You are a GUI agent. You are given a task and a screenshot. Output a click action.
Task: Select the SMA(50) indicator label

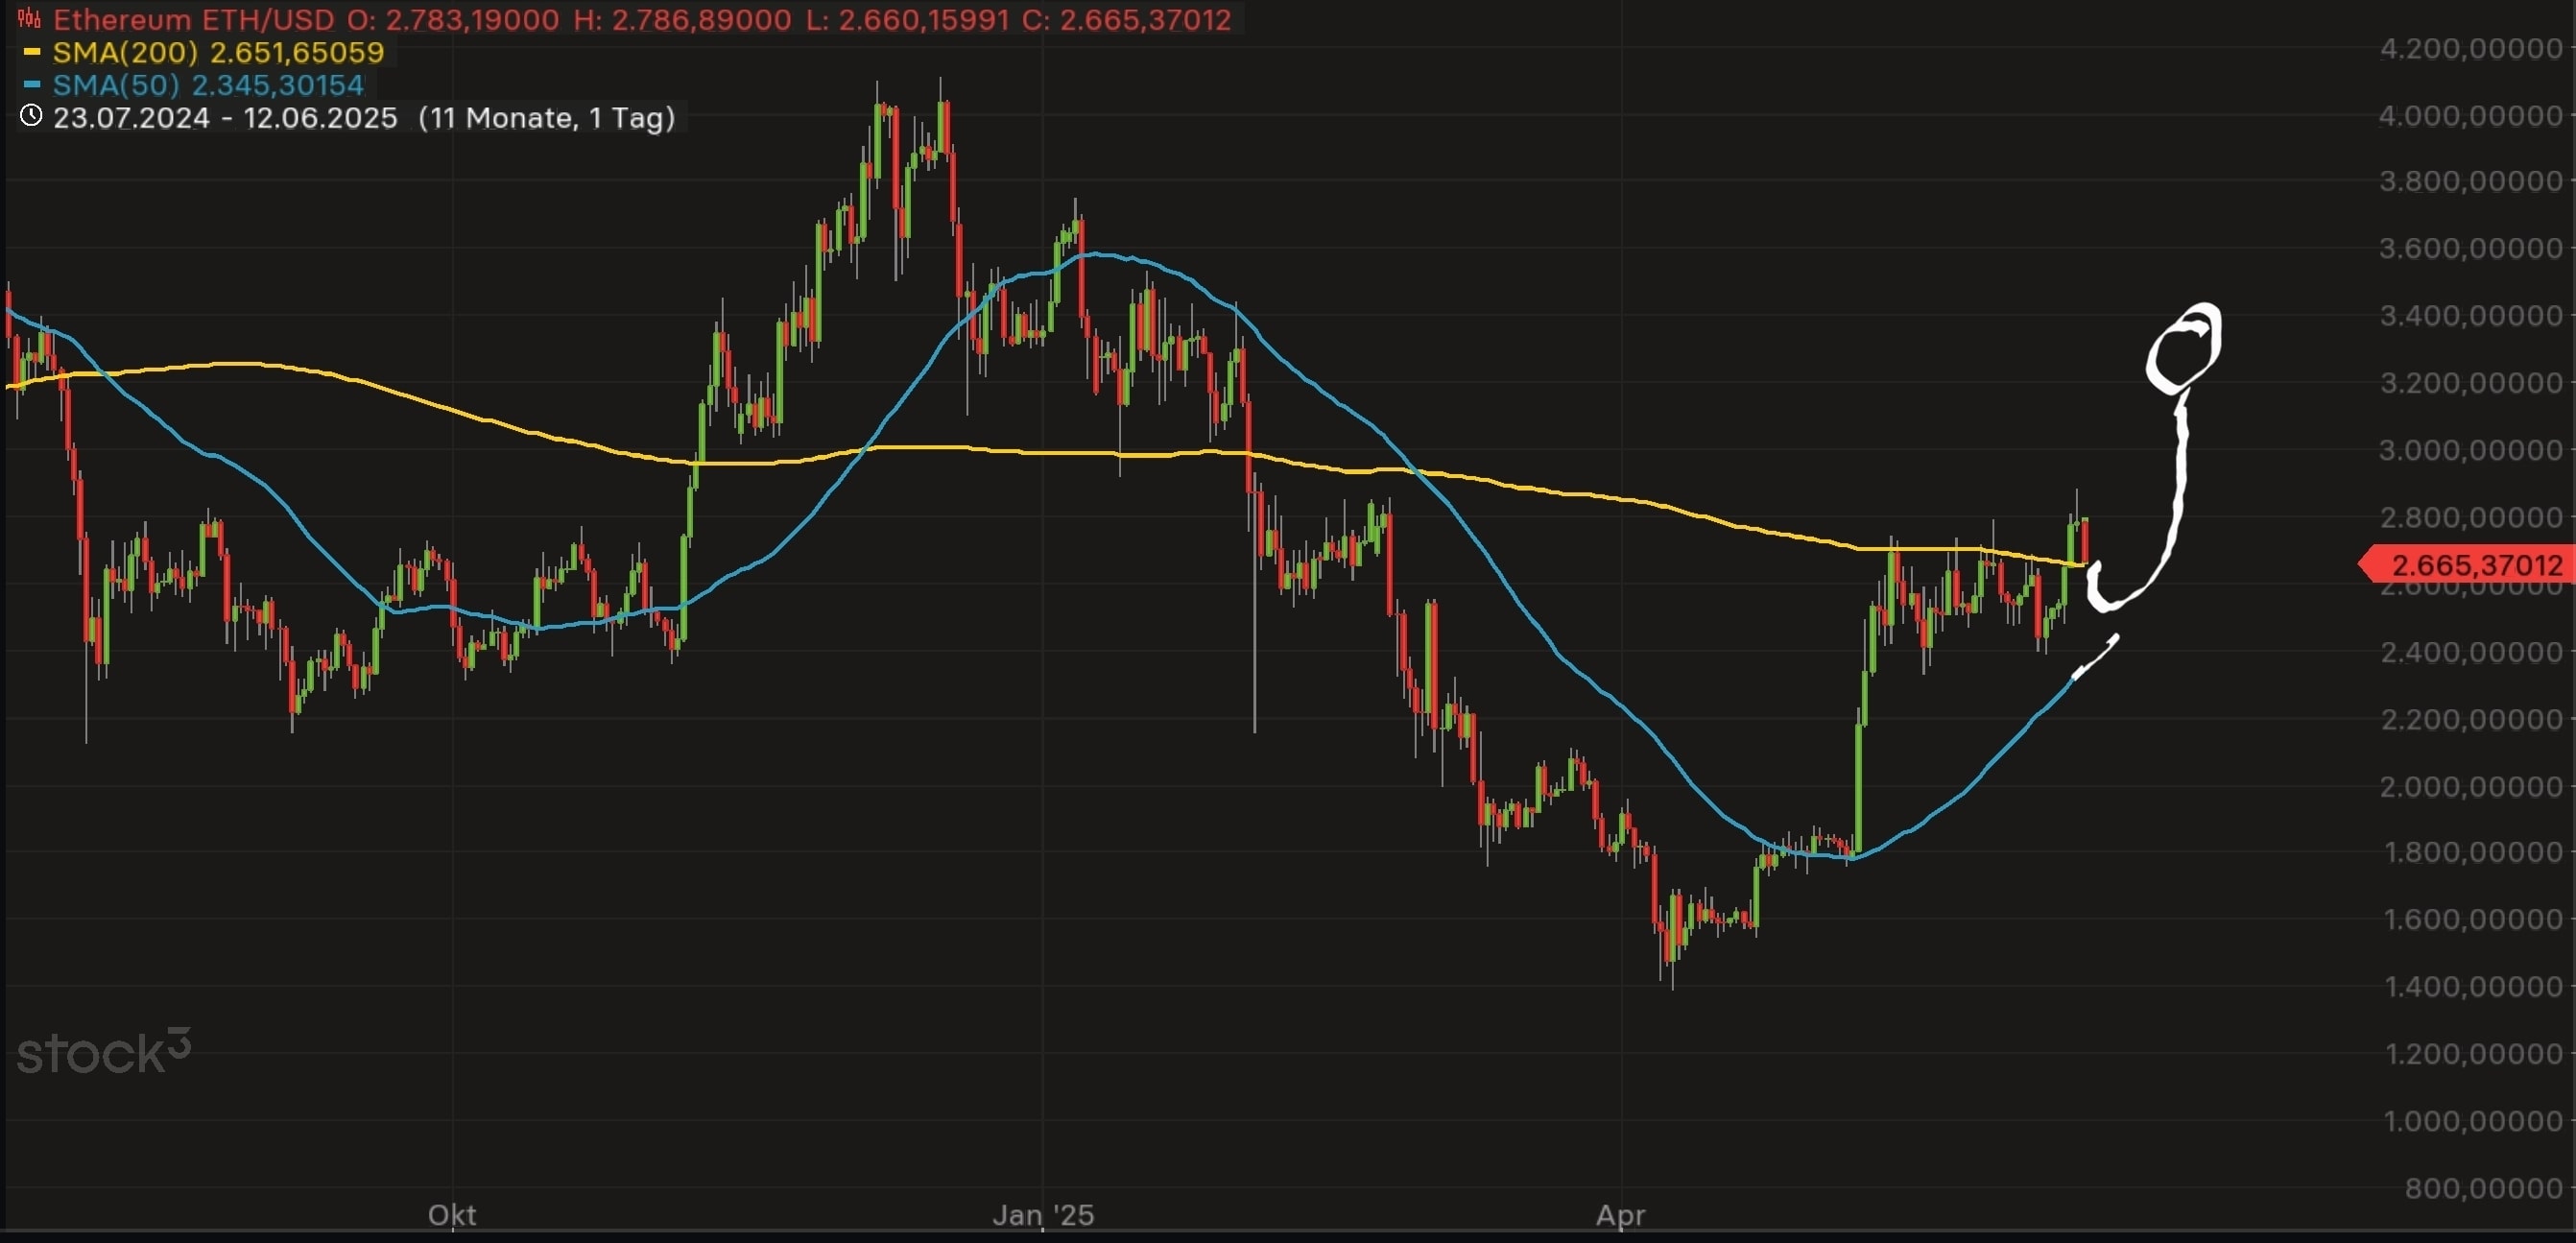pyautogui.click(x=116, y=85)
